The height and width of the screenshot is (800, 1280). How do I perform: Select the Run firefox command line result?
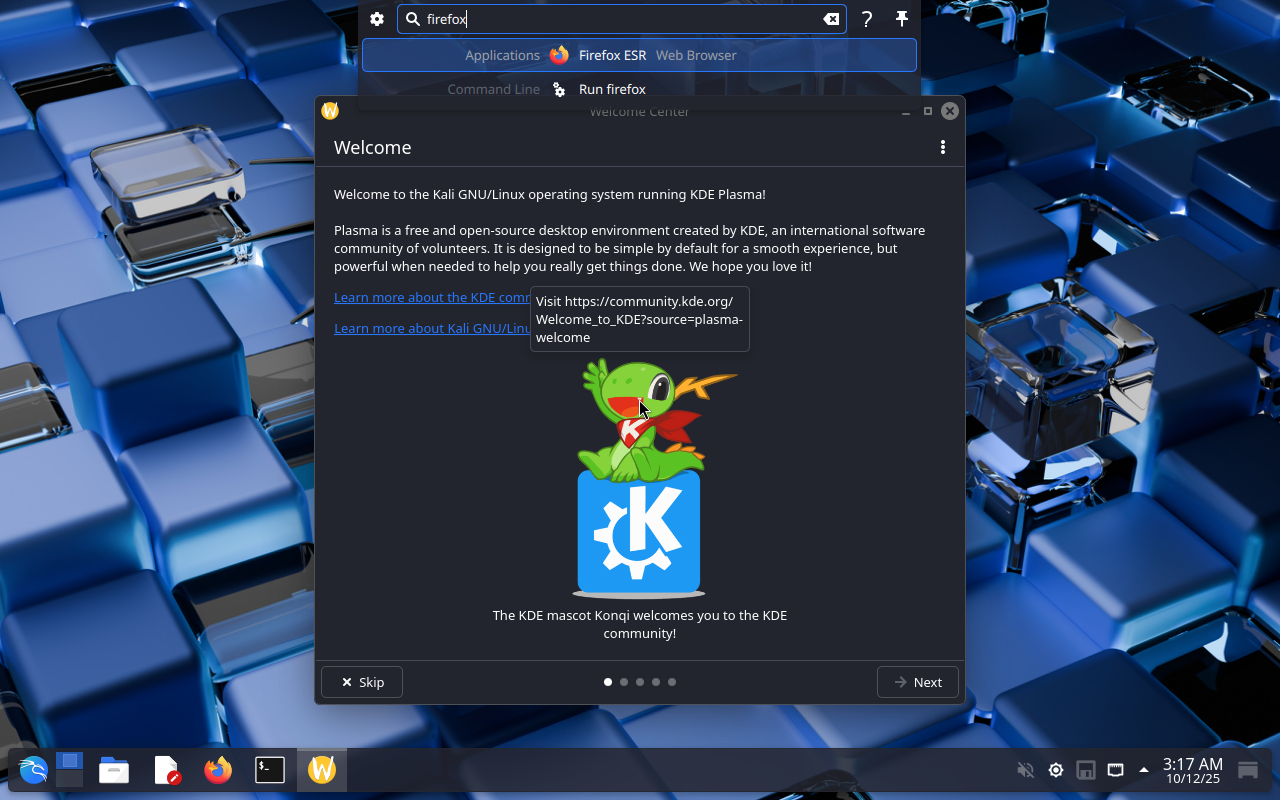[611, 89]
